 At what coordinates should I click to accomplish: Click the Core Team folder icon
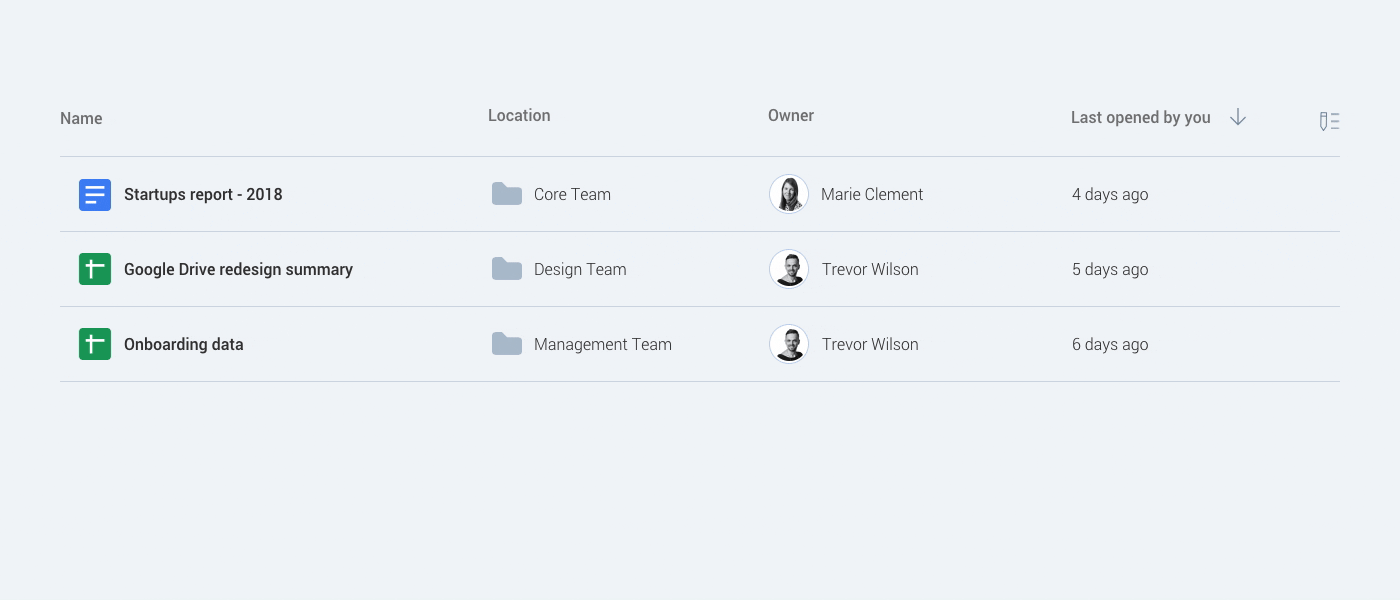pos(507,194)
